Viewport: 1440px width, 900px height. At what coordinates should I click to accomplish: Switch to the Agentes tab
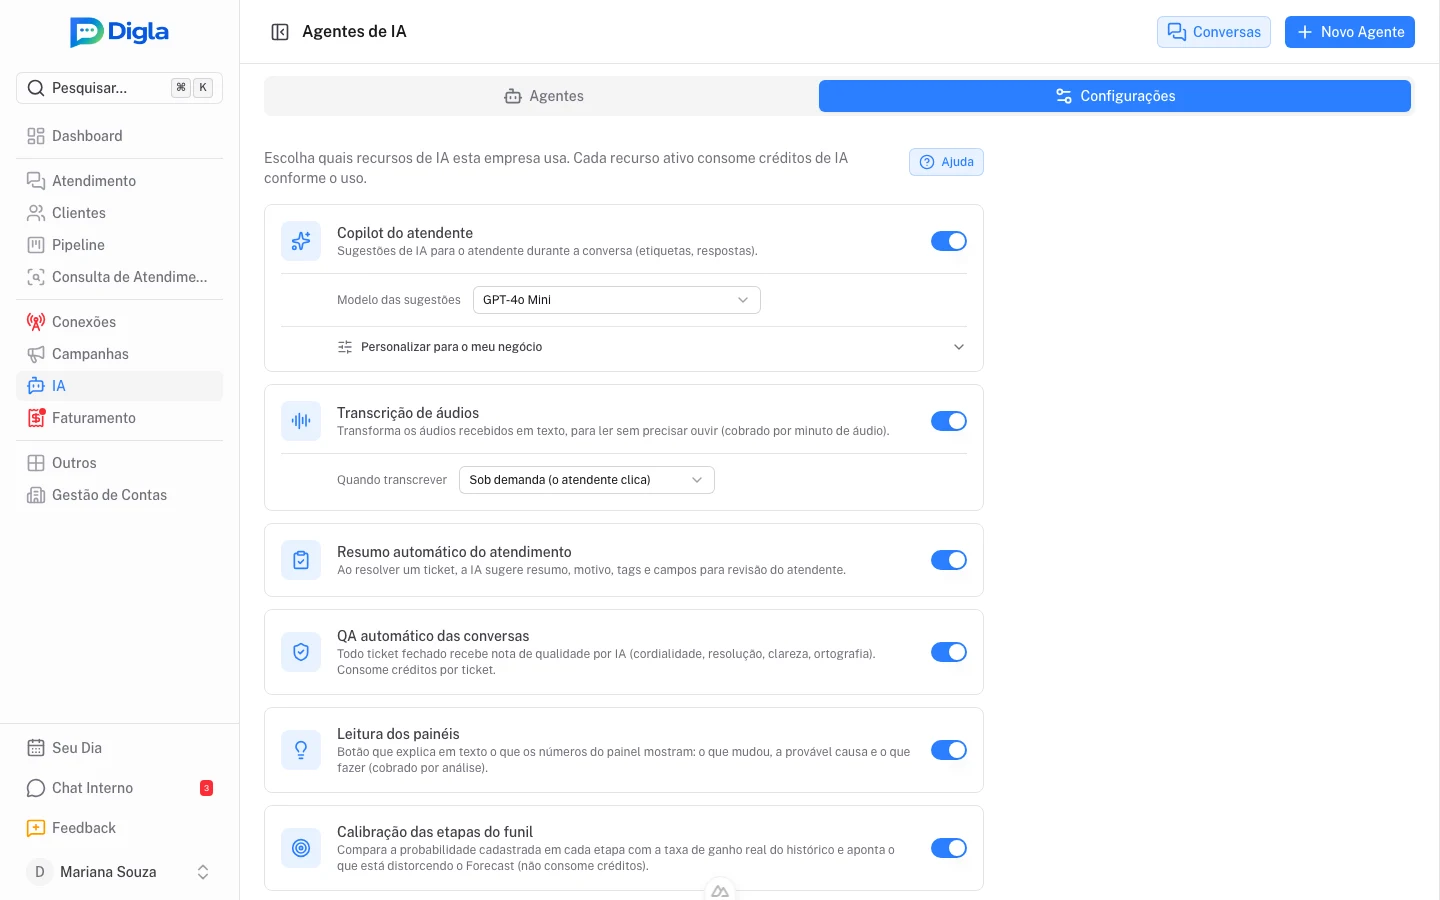543,96
